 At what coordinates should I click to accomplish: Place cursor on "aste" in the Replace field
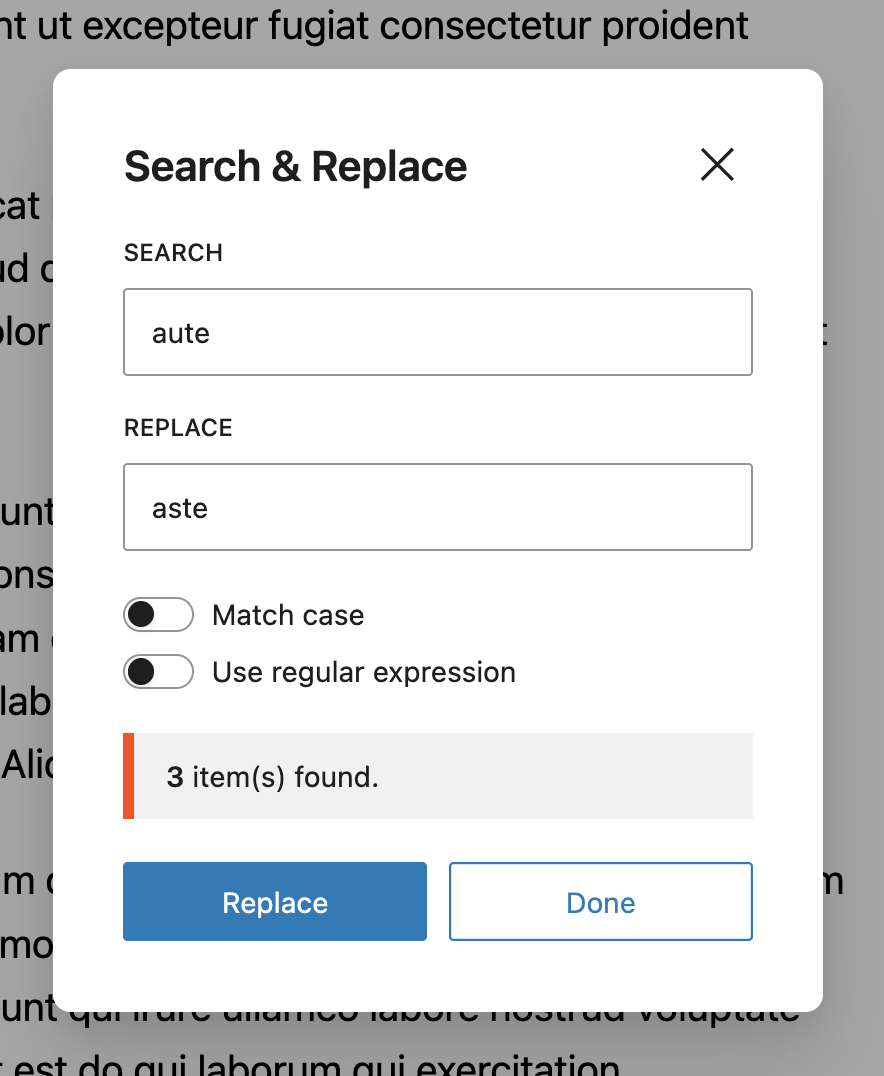[x=180, y=508]
